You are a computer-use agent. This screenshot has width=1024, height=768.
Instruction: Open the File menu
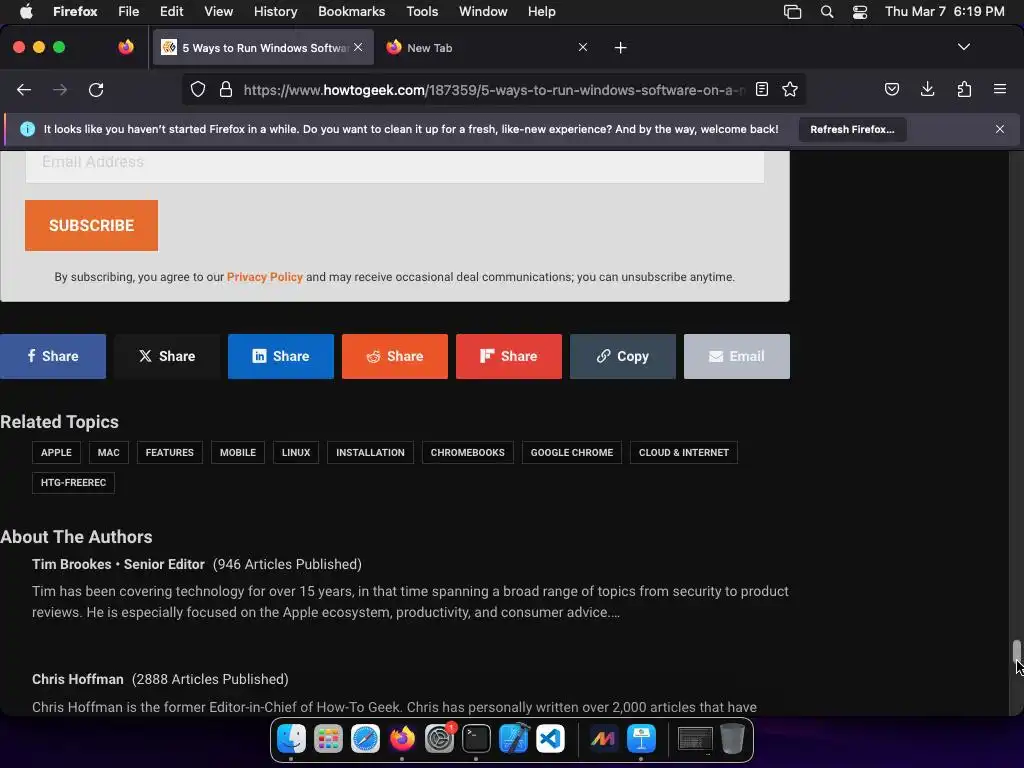[128, 12]
